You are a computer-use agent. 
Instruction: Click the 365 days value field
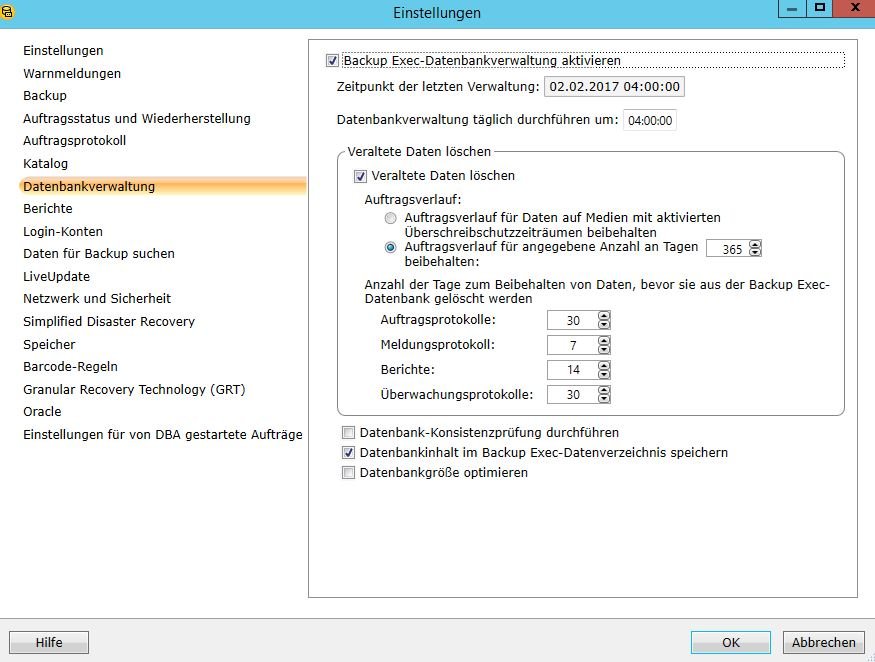pyautogui.click(x=728, y=249)
